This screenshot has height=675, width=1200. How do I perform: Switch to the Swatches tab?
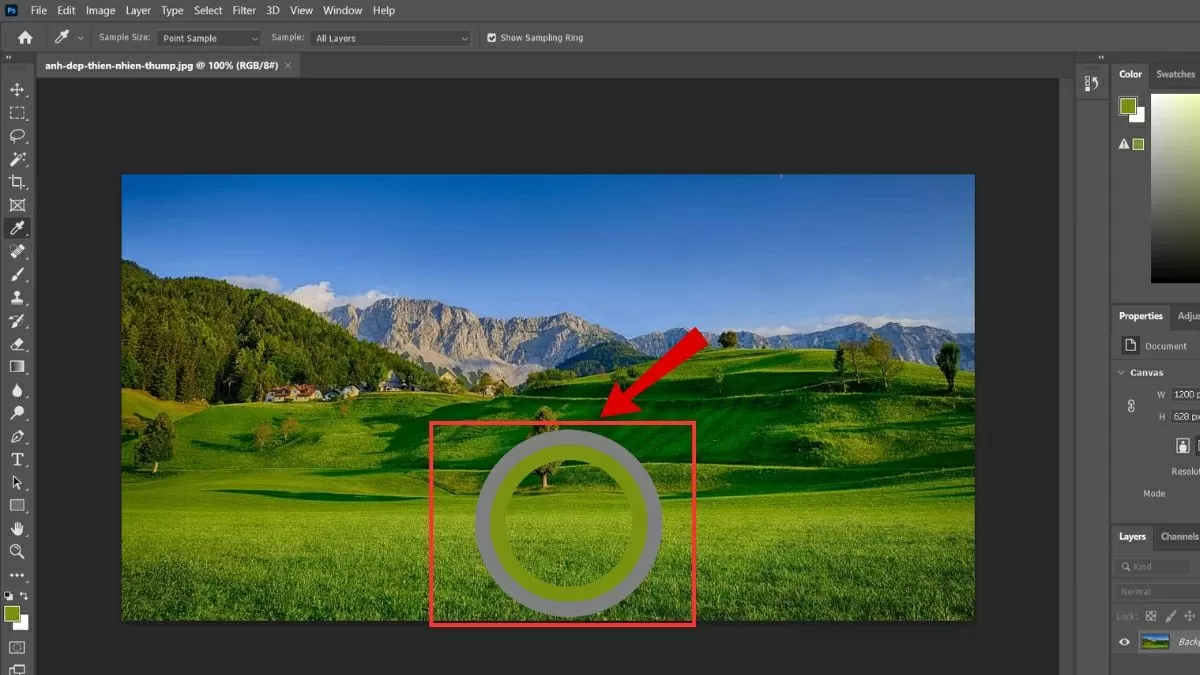(1175, 74)
